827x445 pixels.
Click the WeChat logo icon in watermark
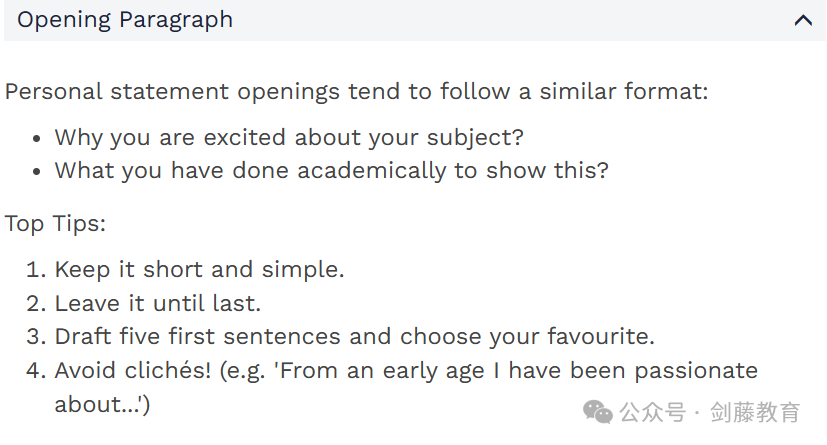[598, 412]
